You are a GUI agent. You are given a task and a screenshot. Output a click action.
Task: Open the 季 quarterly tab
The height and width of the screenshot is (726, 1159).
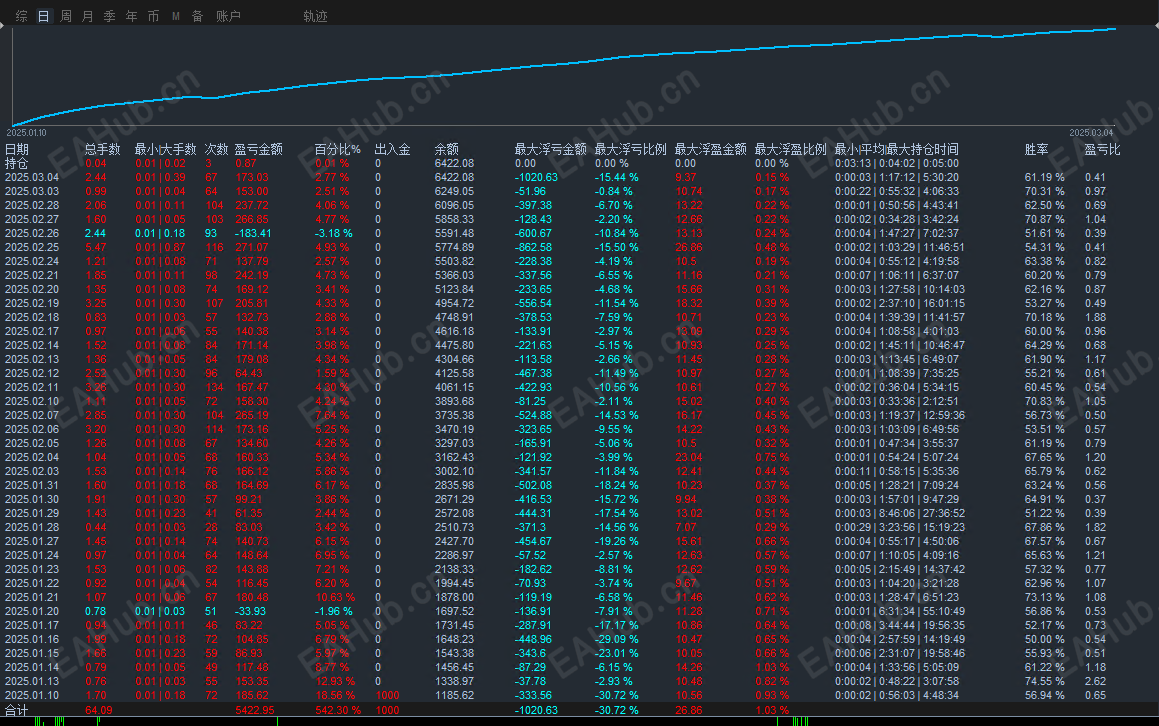pyautogui.click(x=109, y=16)
